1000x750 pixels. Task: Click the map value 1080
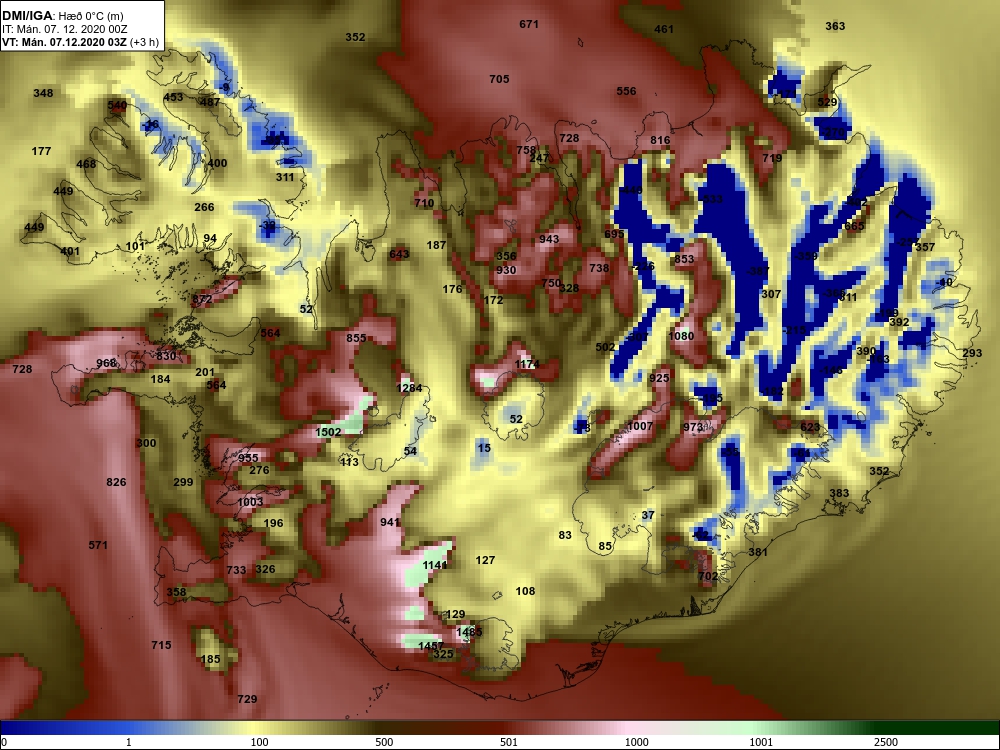(x=681, y=336)
